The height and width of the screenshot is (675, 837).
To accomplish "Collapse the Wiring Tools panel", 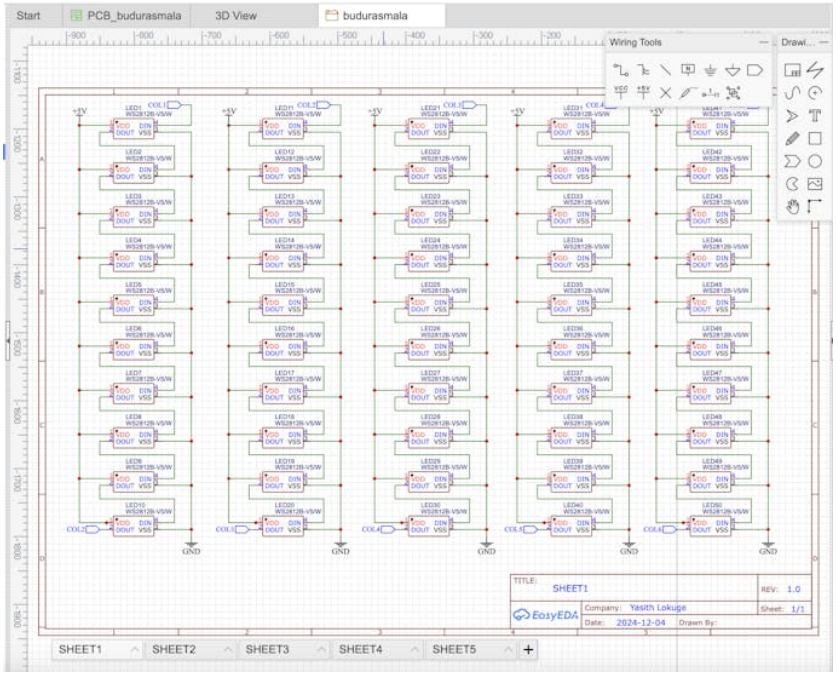I will [x=764, y=42].
